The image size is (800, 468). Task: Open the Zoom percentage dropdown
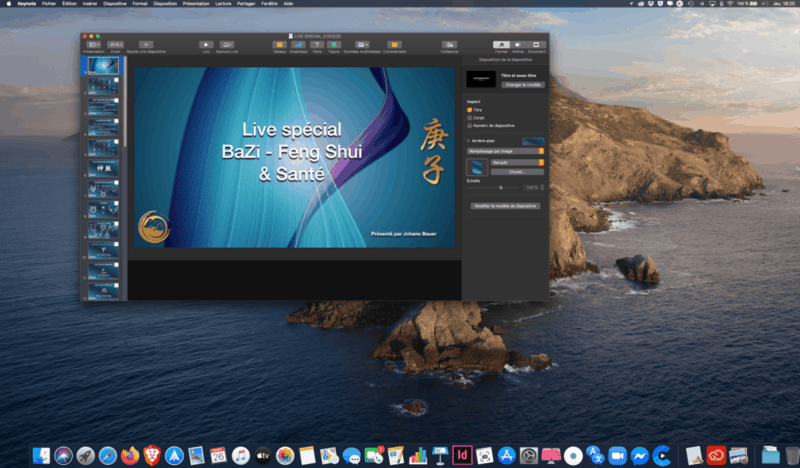pos(115,45)
